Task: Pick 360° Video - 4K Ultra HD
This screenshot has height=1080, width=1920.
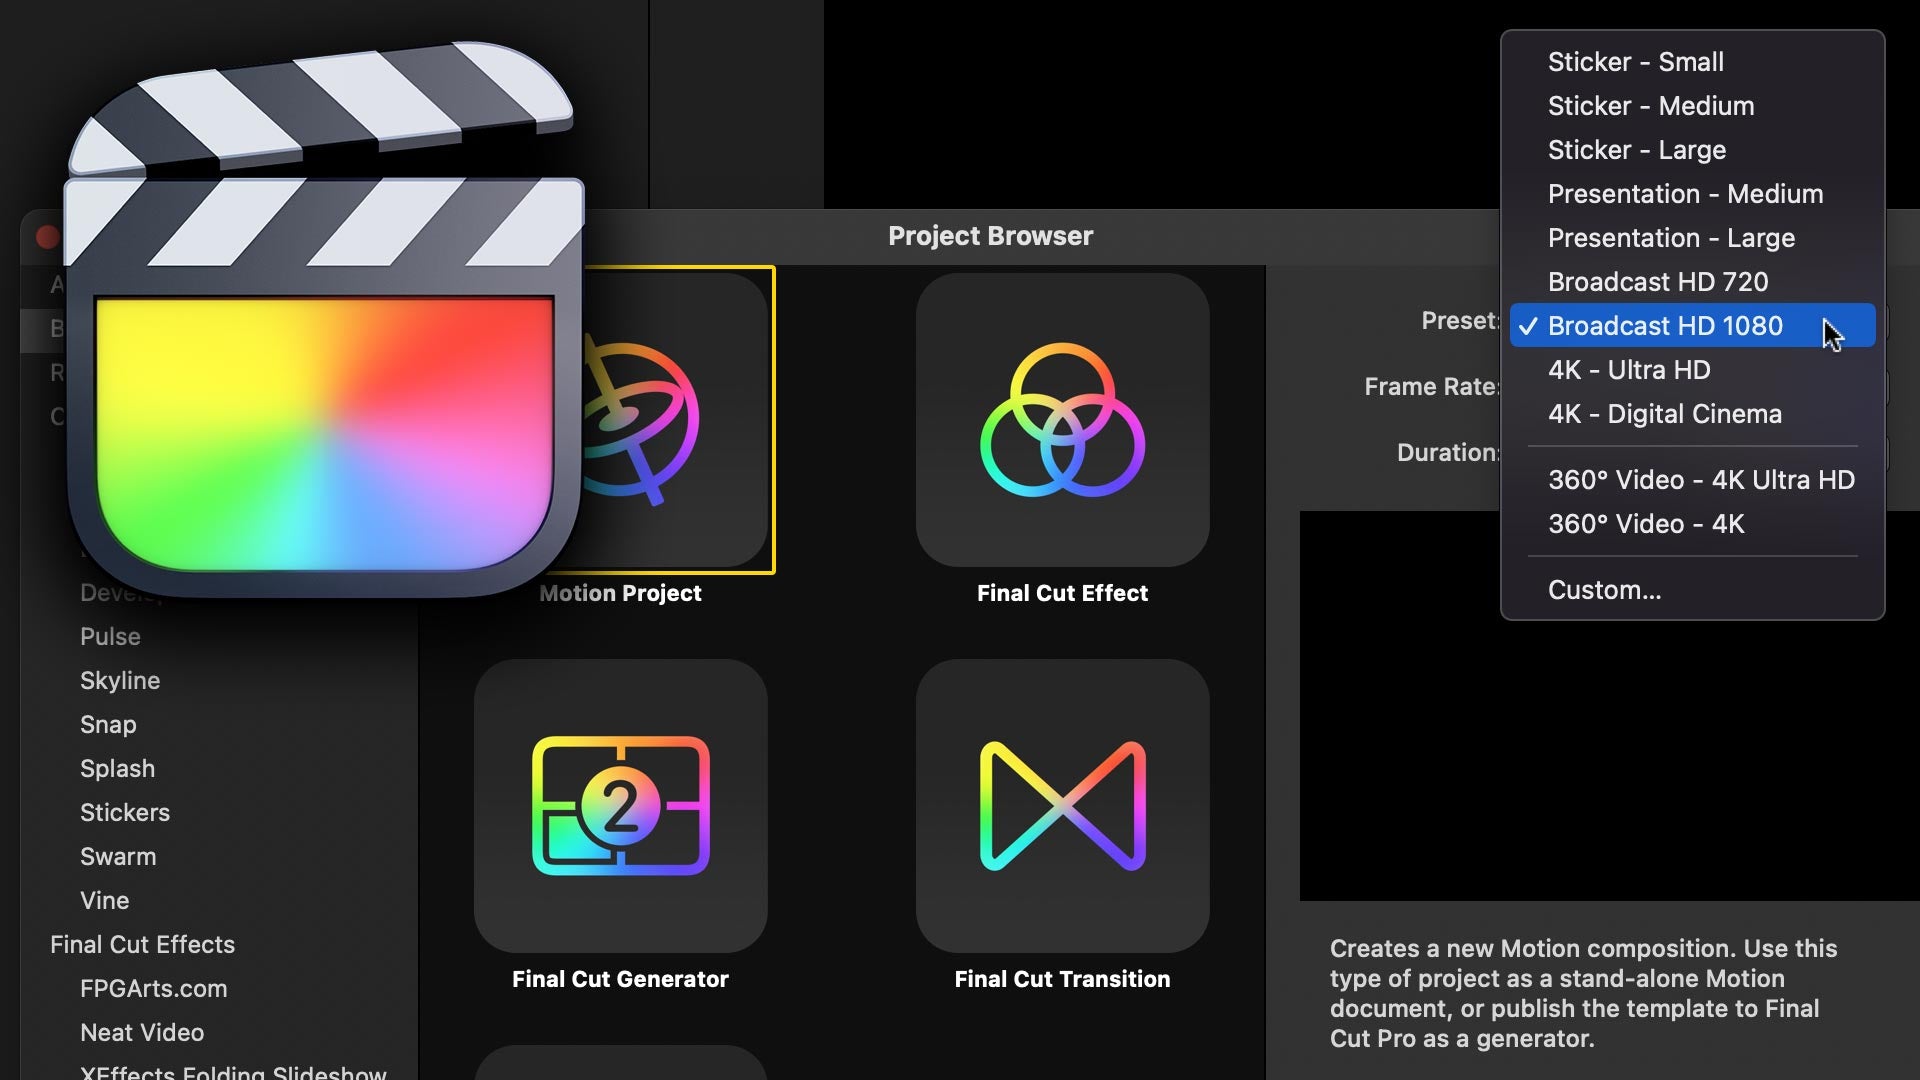Action: pyautogui.click(x=1700, y=480)
